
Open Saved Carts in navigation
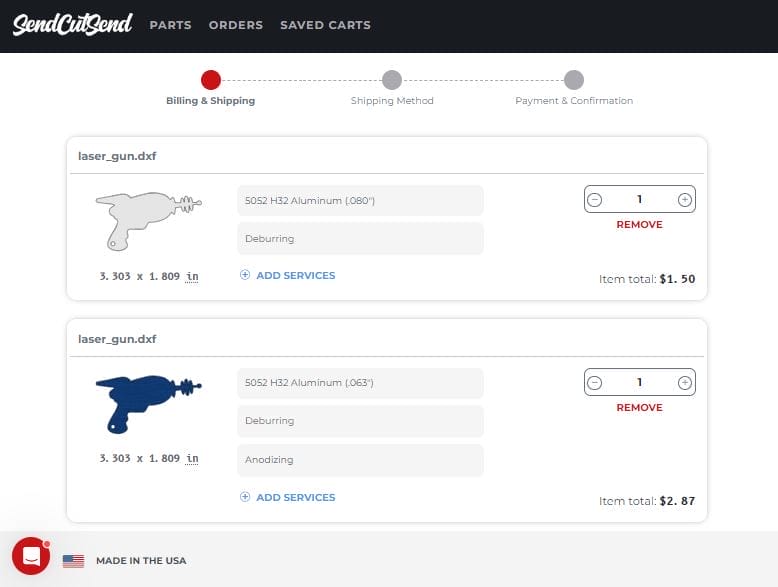click(325, 25)
